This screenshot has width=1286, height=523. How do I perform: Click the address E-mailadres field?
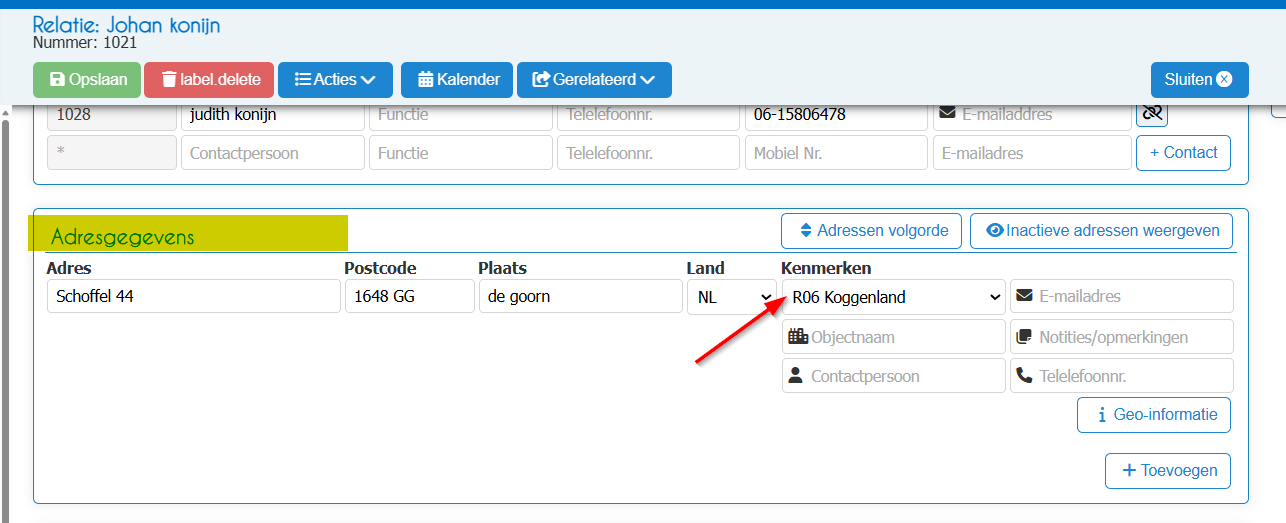coord(1122,296)
